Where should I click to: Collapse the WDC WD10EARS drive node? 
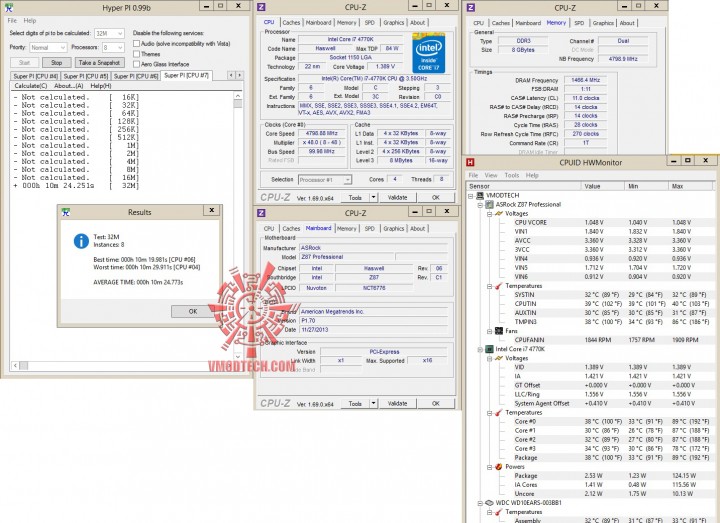coord(480,503)
